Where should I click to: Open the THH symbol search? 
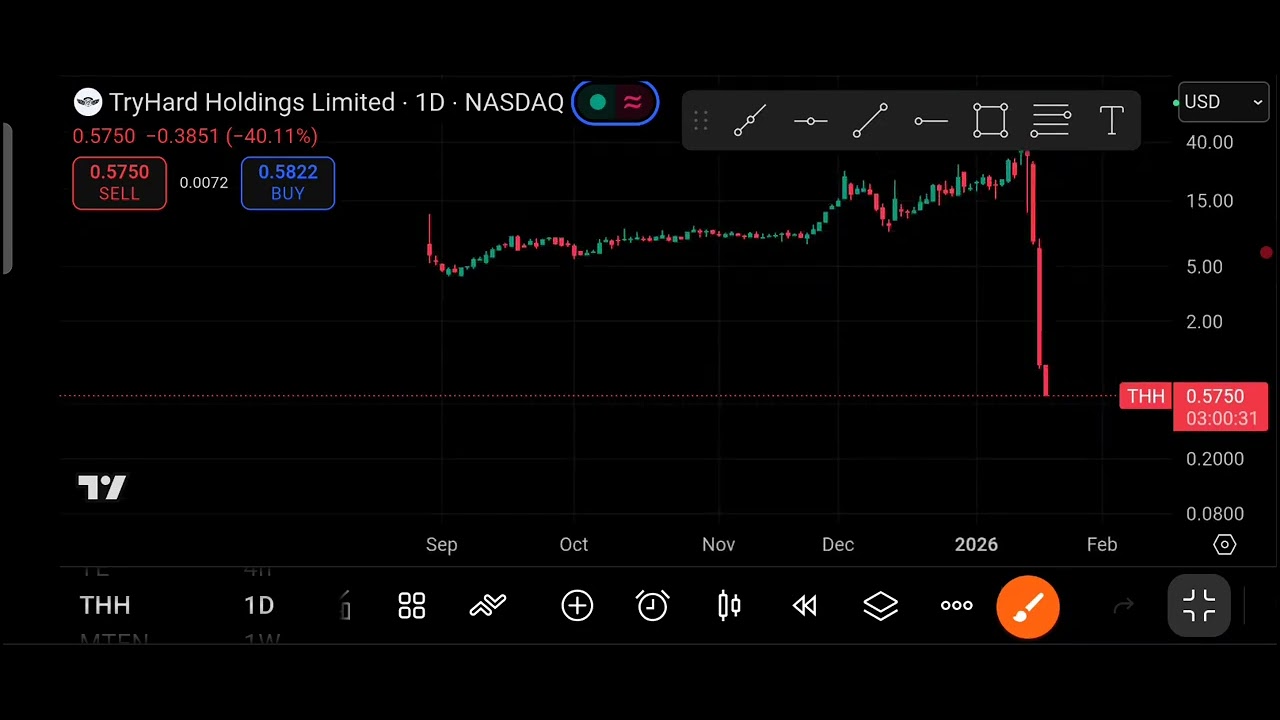pyautogui.click(x=105, y=605)
